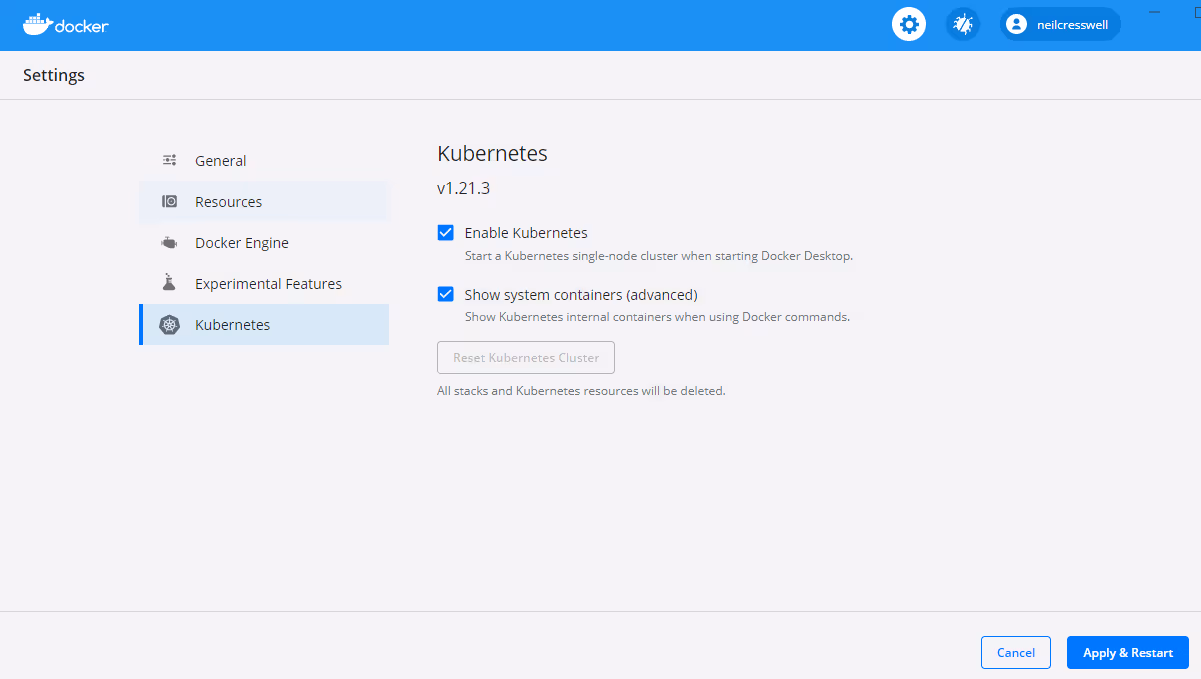Go to Docker Engine settings

[x=264, y=243]
